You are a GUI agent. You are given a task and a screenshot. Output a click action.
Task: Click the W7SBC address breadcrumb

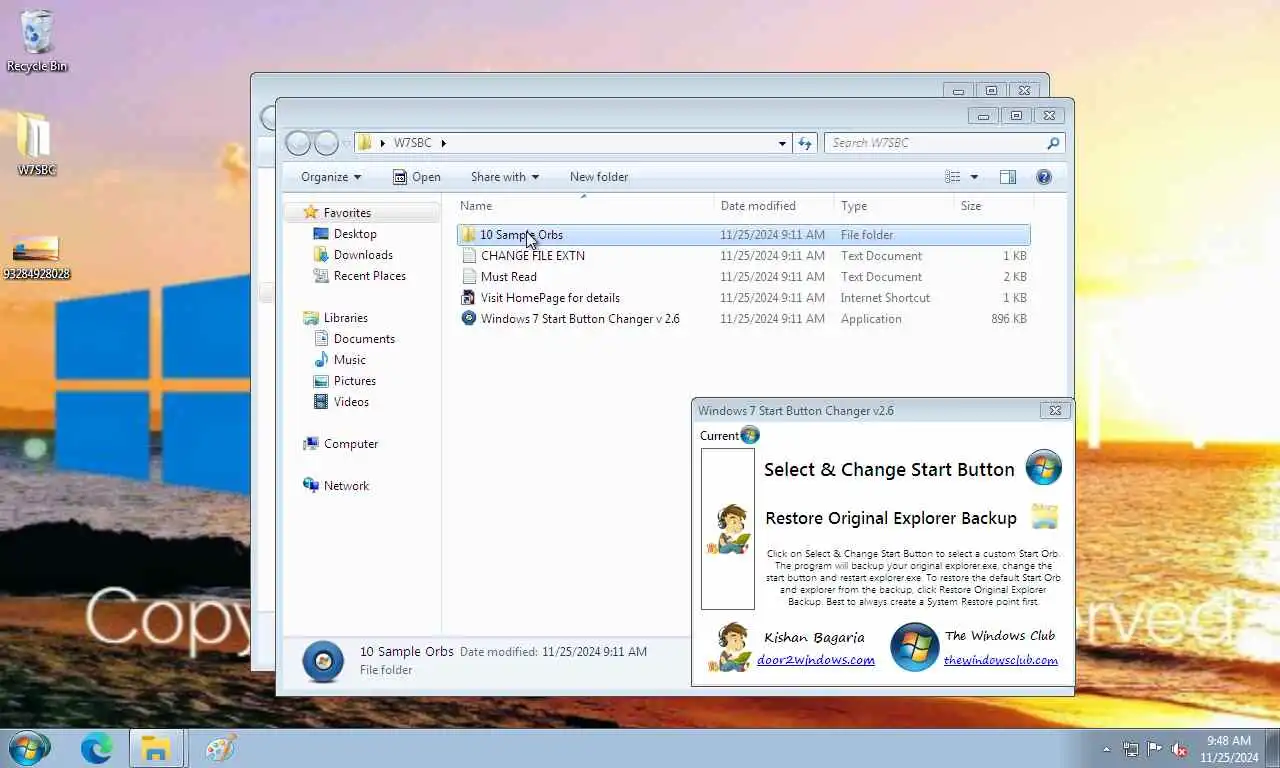pyautogui.click(x=412, y=143)
